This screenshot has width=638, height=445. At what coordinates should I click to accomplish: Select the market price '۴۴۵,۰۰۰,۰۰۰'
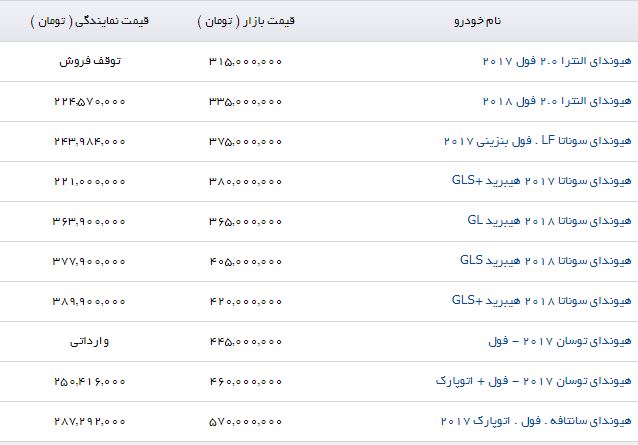(245, 341)
